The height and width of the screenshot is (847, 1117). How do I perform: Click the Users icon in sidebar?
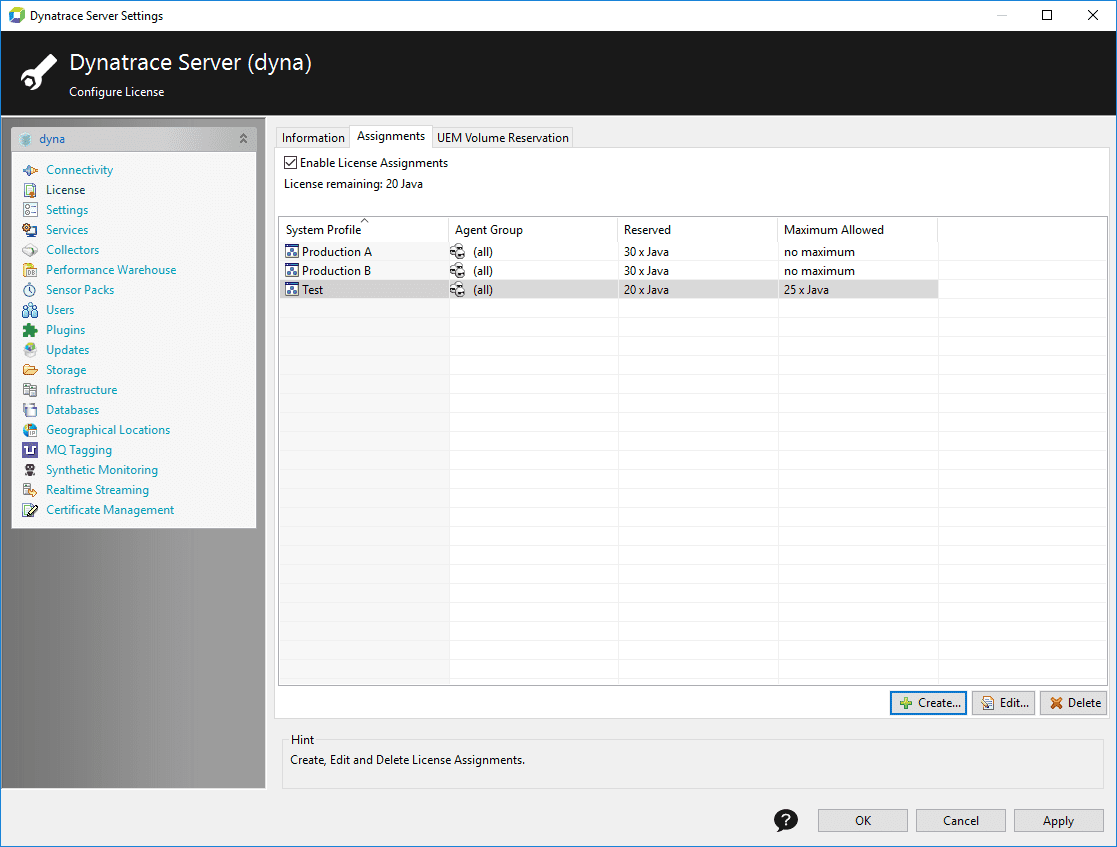[30, 310]
